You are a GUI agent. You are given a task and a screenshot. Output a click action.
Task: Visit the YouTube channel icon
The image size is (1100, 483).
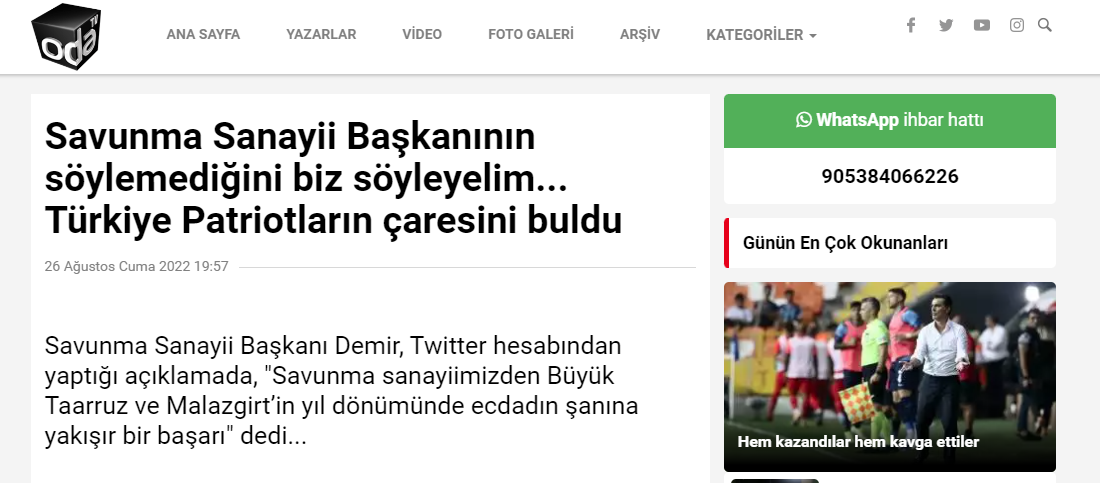(x=981, y=25)
